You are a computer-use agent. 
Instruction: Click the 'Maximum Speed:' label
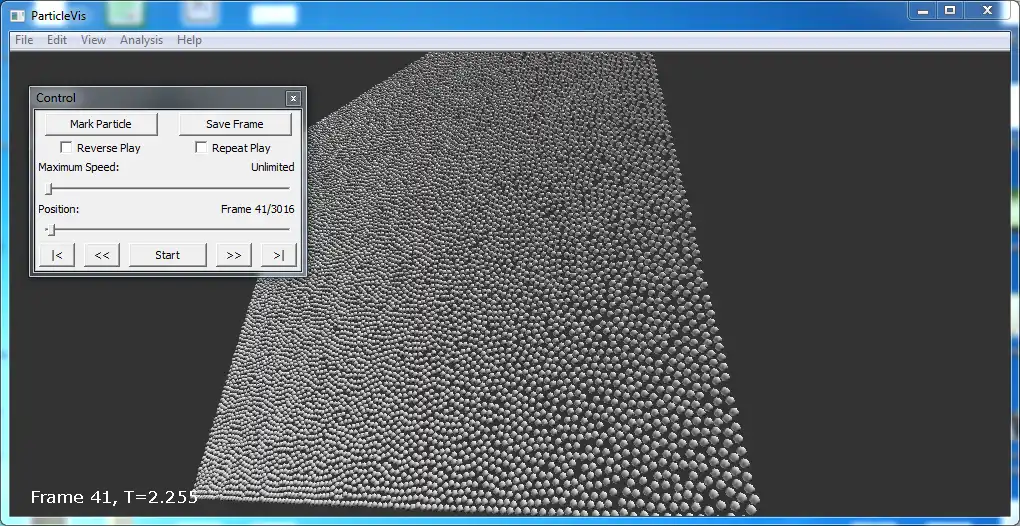point(79,167)
